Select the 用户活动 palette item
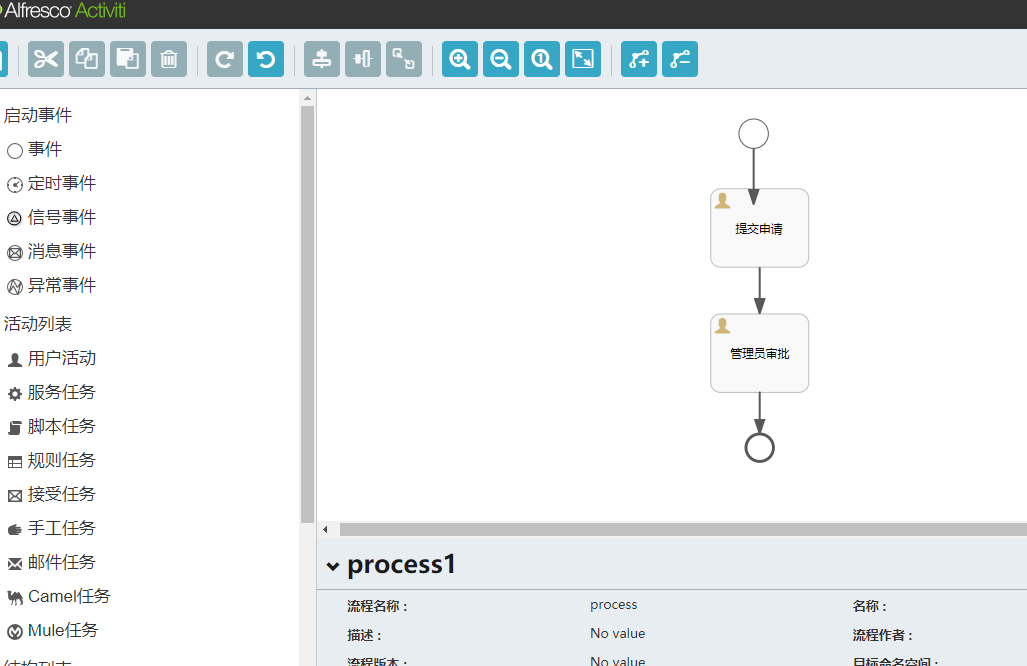Image resolution: width=1027 pixels, height=666 pixels. 52,358
